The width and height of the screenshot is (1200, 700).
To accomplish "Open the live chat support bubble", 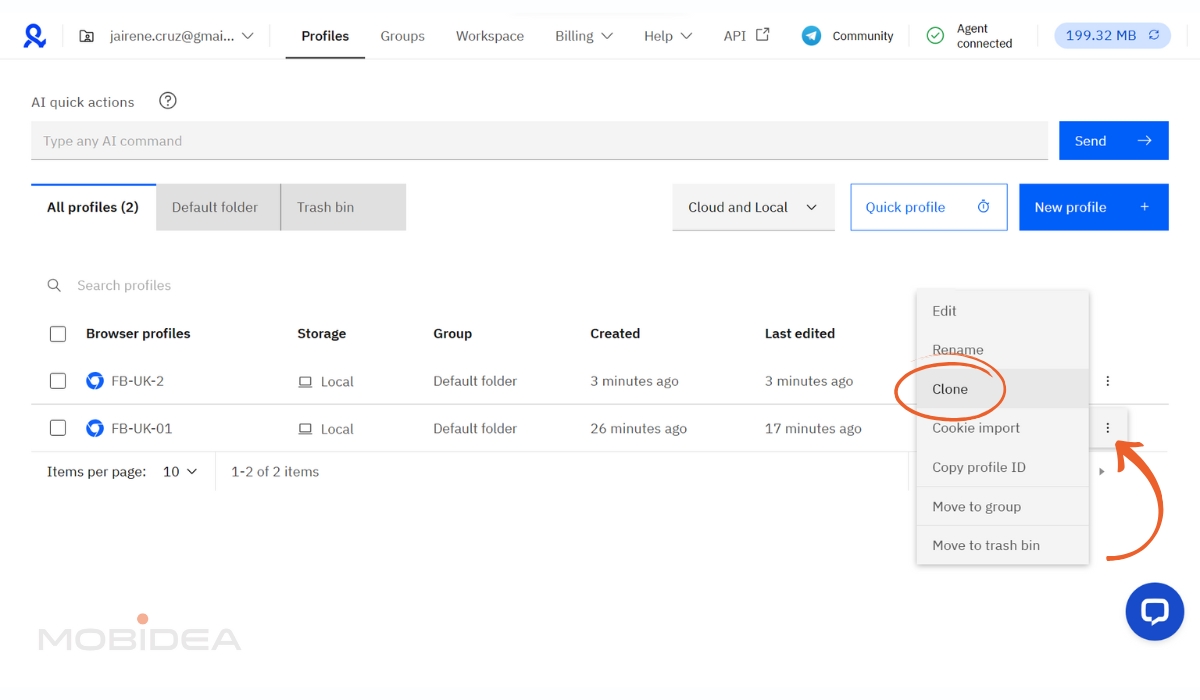I will pyautogui.click(x=1154, y=611).
